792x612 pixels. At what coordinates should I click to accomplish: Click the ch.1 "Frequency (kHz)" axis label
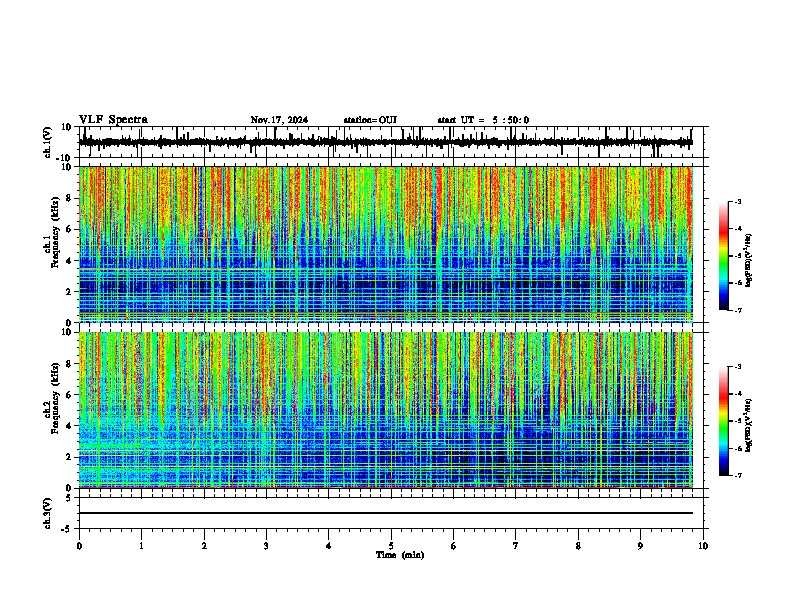56,232
